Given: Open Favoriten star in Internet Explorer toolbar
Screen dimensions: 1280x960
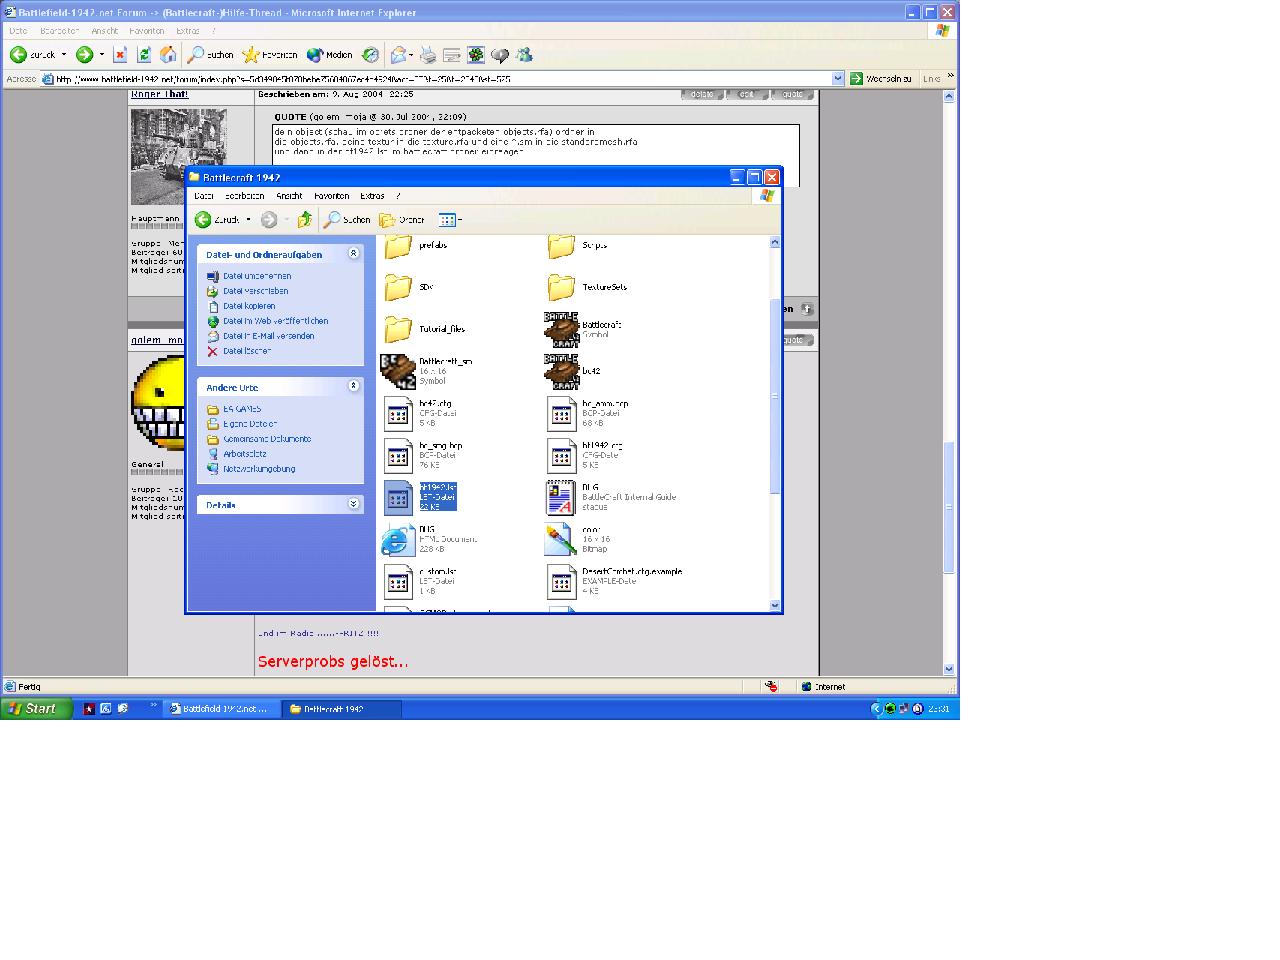Looking at the screenshot, I should click(x=270, y=55).
